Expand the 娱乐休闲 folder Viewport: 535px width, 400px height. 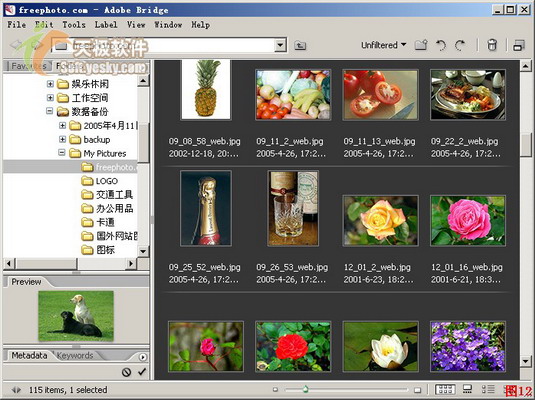pyautogui.click(x=50, y=84)
